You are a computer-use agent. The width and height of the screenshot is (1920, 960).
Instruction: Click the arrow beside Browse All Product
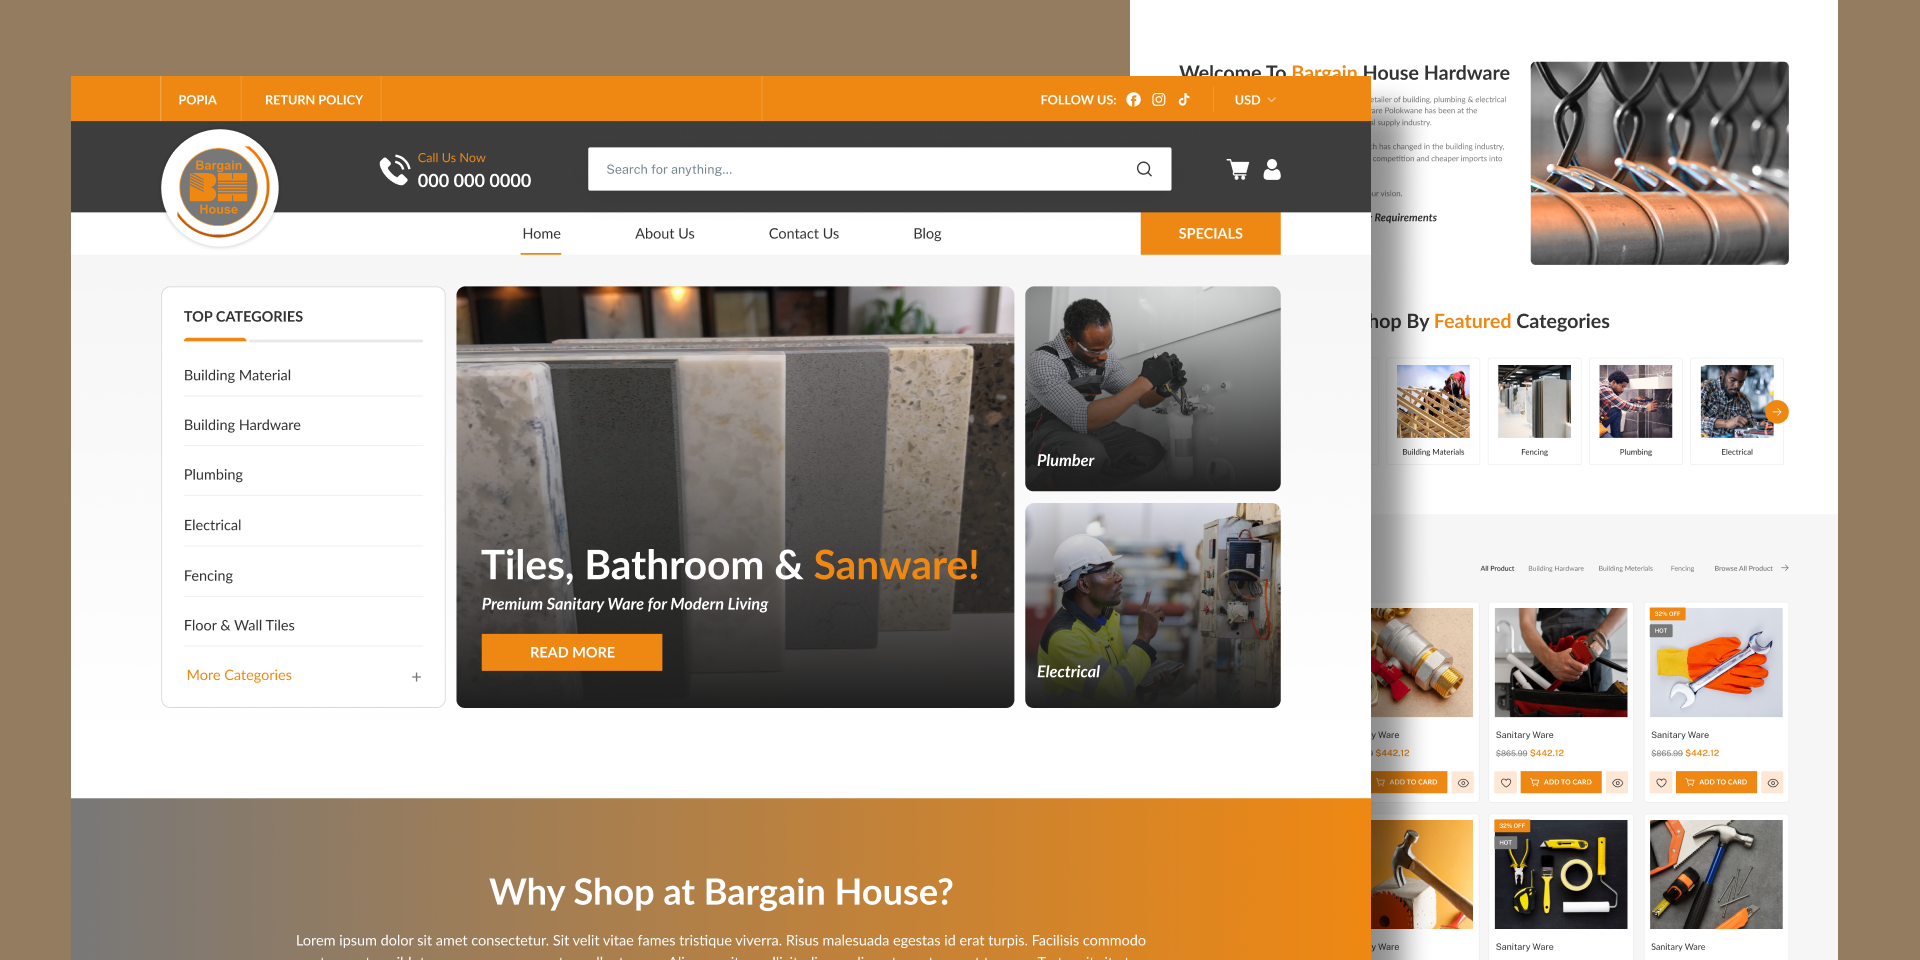tap(1785, 568)
